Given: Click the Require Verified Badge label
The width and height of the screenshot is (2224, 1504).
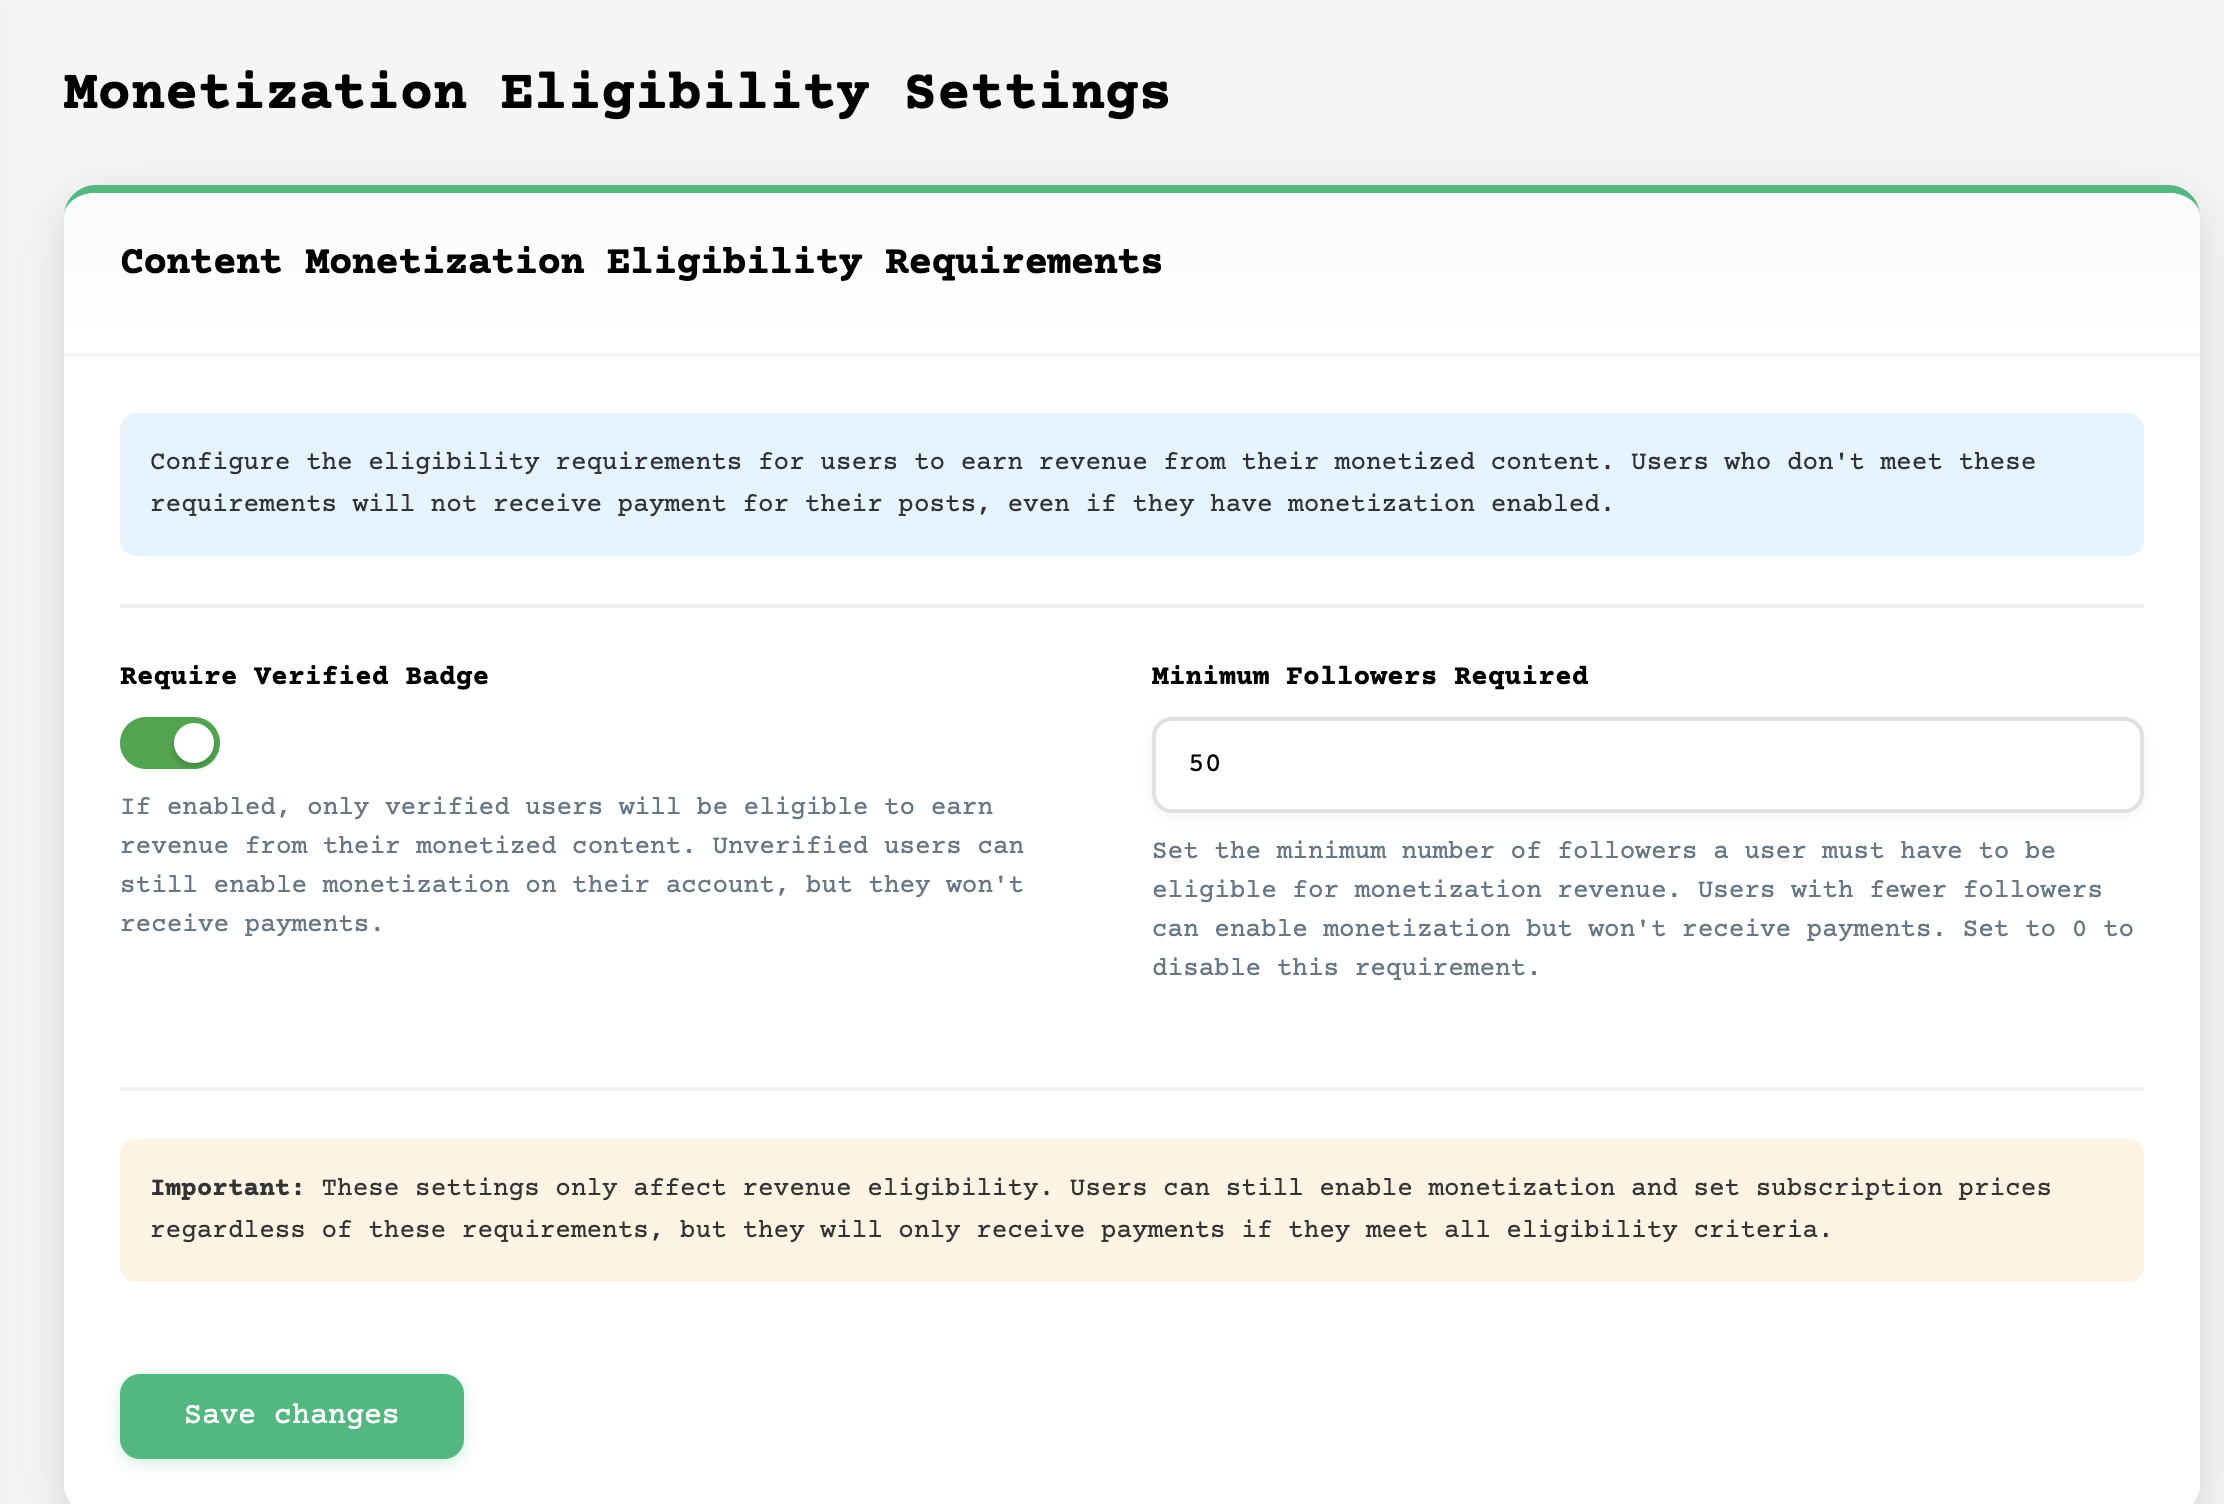Looking at the screenshot, I should tap(304, 675).
